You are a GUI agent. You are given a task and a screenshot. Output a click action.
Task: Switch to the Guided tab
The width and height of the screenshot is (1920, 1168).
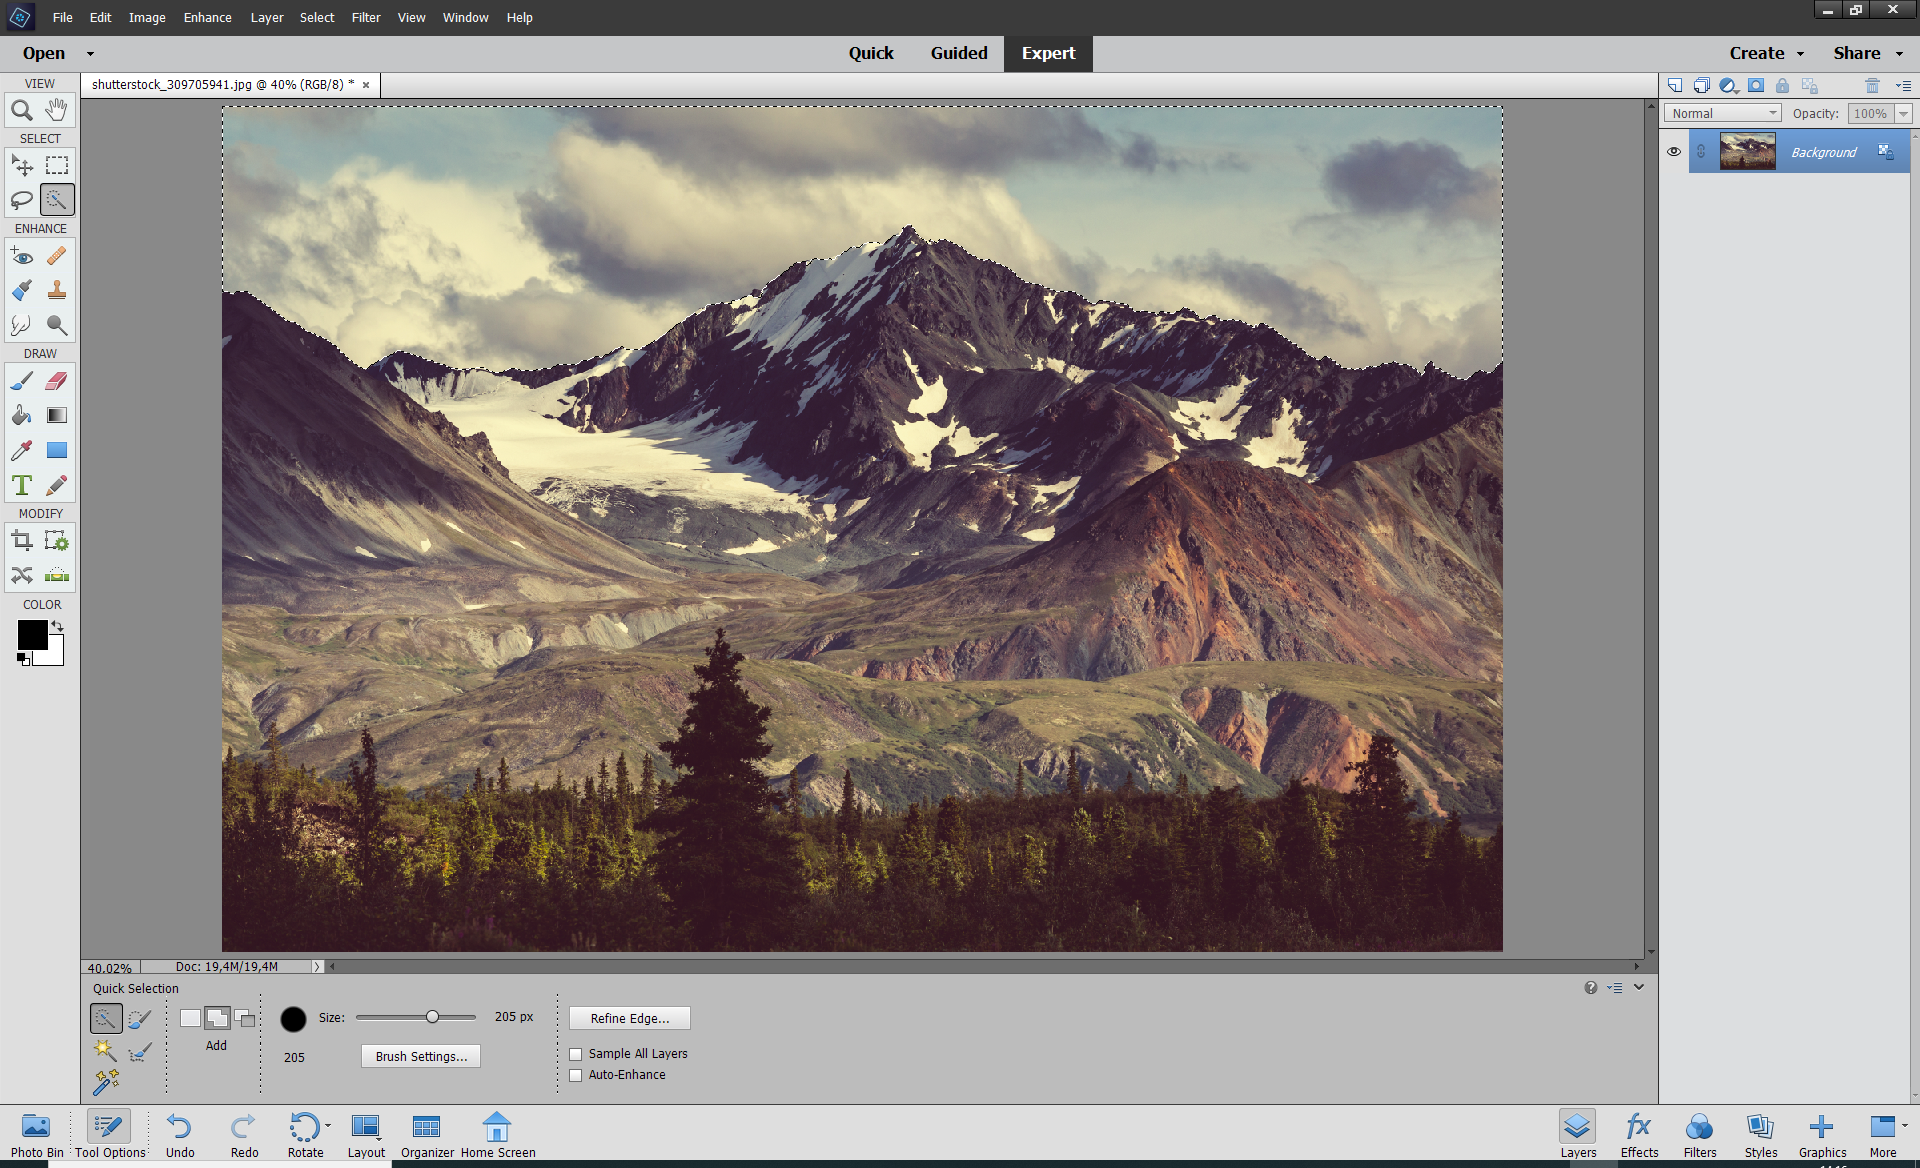[958, 53]
